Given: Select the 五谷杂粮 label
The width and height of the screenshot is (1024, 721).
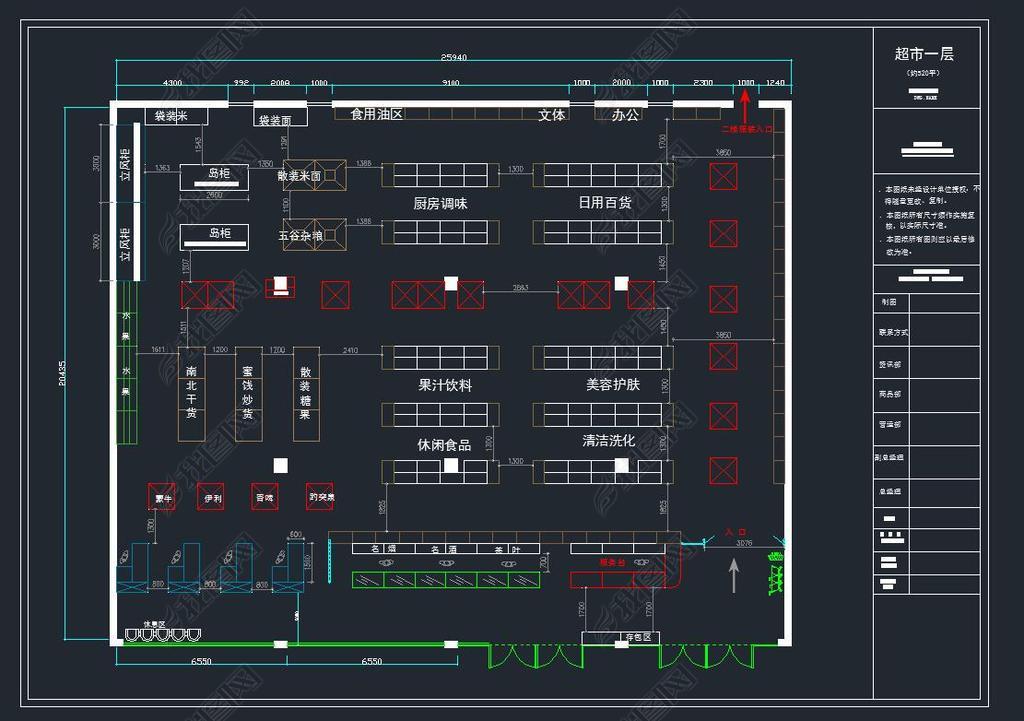Looking at the screenshot, I should [x=300, y=235].
